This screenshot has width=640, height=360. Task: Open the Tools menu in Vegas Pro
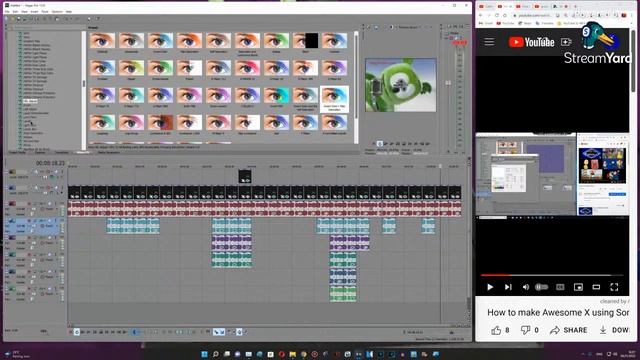click(x=45, y=11)
